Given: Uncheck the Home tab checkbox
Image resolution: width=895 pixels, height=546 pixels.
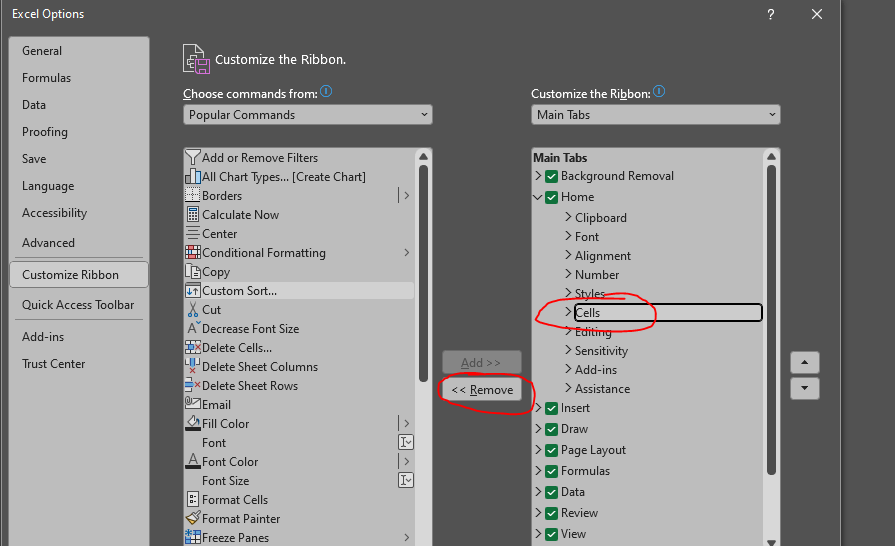Looking at the screenshot, I should click(x=551, y=197).
